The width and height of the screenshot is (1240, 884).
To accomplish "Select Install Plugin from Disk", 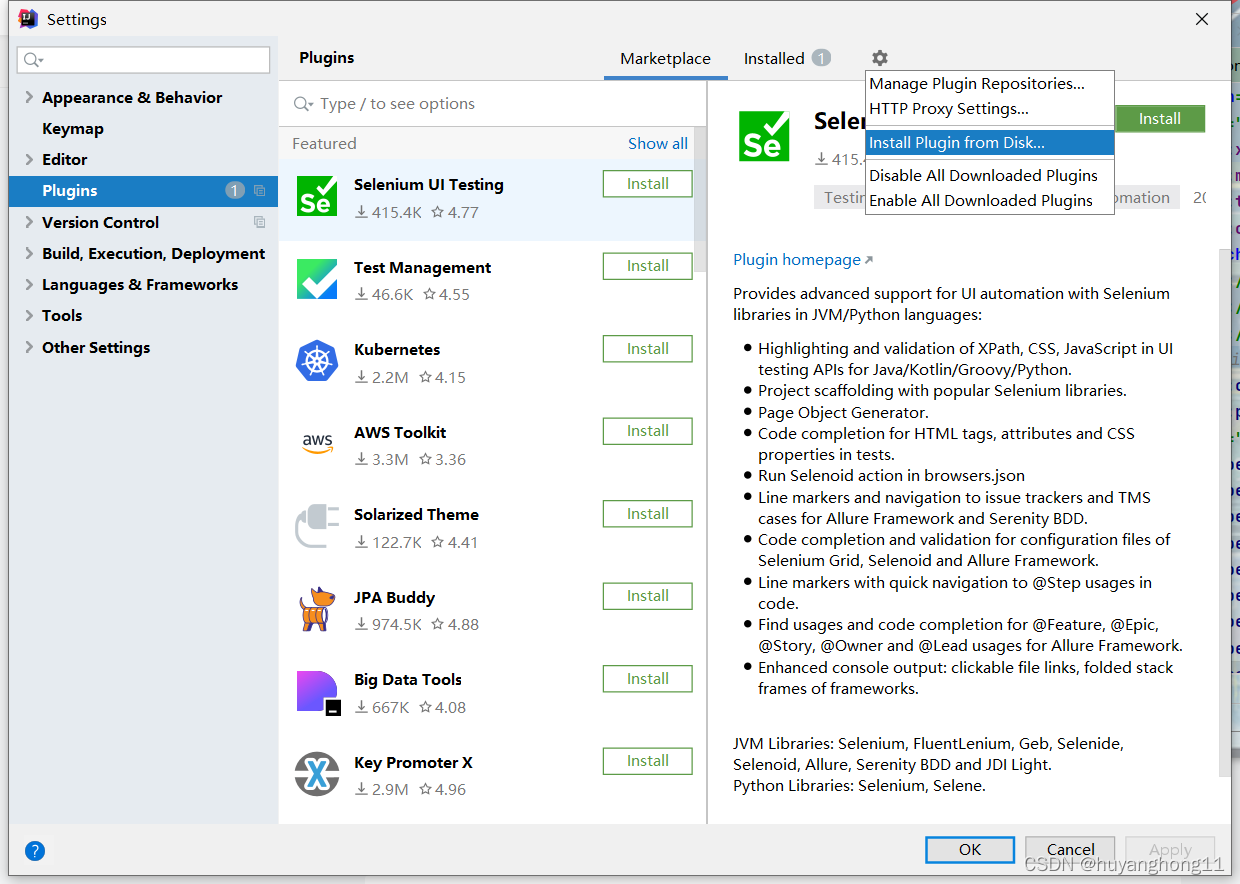I will [989, 143].
